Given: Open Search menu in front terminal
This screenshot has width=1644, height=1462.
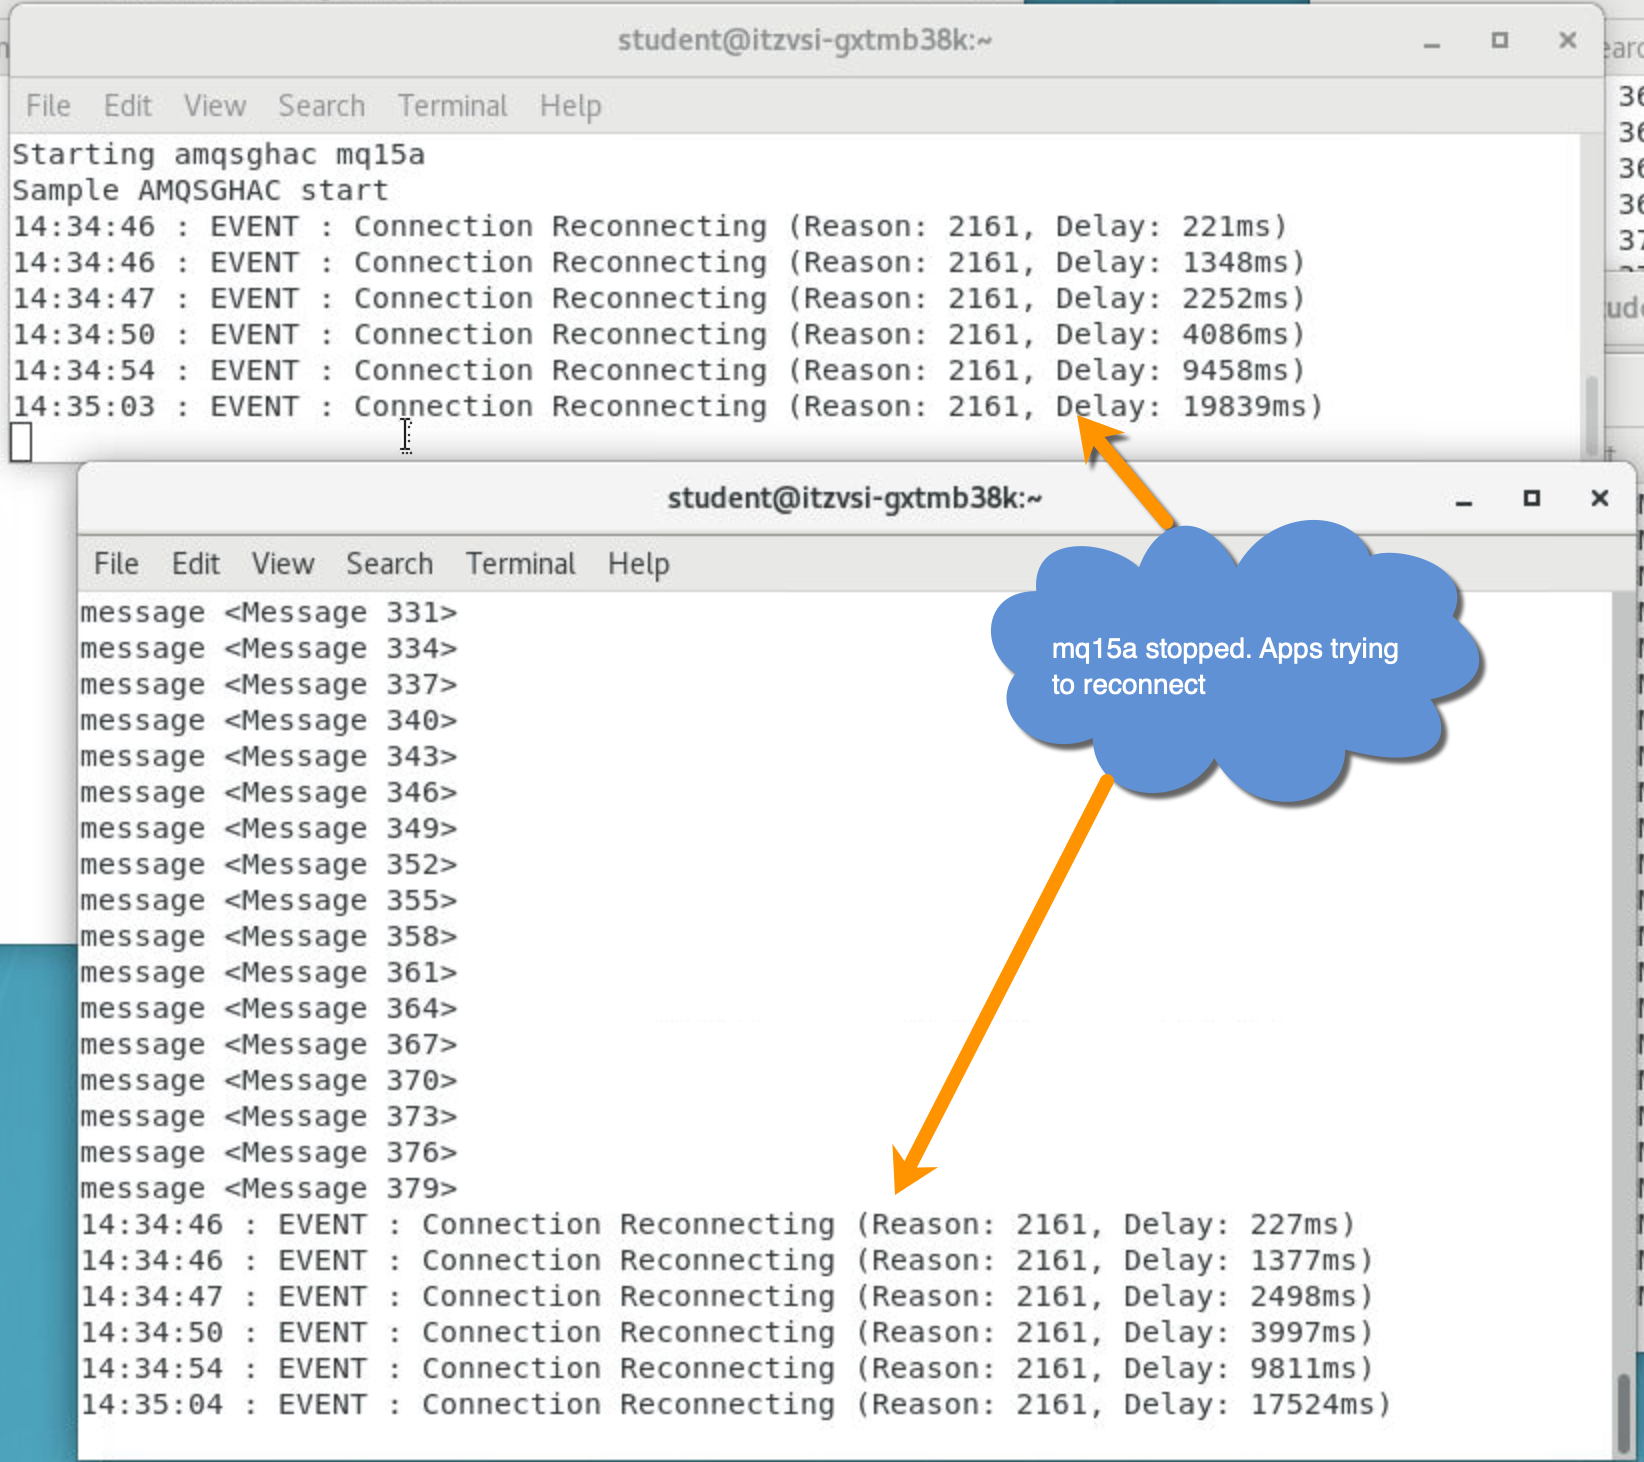Looking at the screenshot, I should [x=389, y=564].
